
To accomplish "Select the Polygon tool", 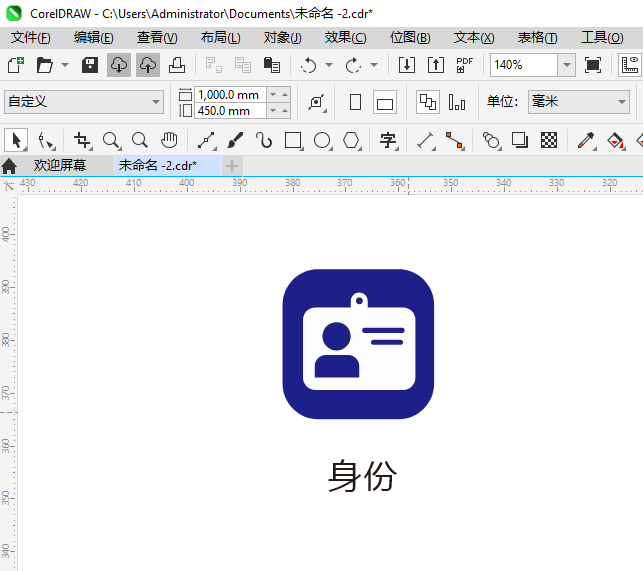I will click(352, 140).
